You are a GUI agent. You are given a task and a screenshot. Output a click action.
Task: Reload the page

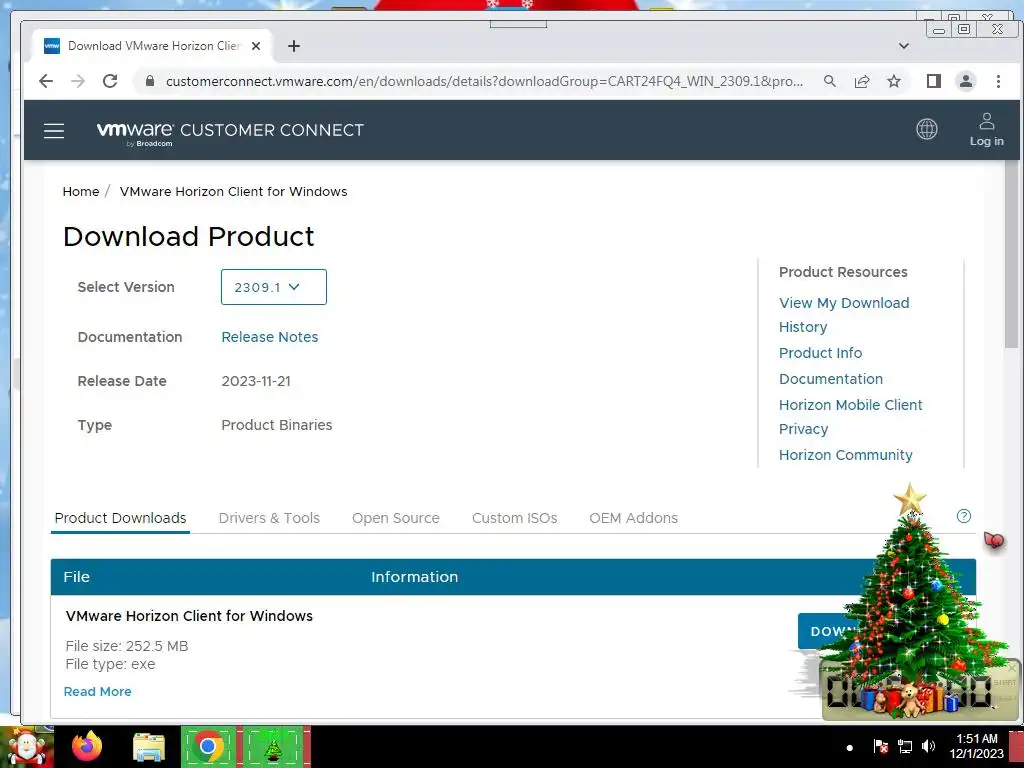[x=110, y=81]
